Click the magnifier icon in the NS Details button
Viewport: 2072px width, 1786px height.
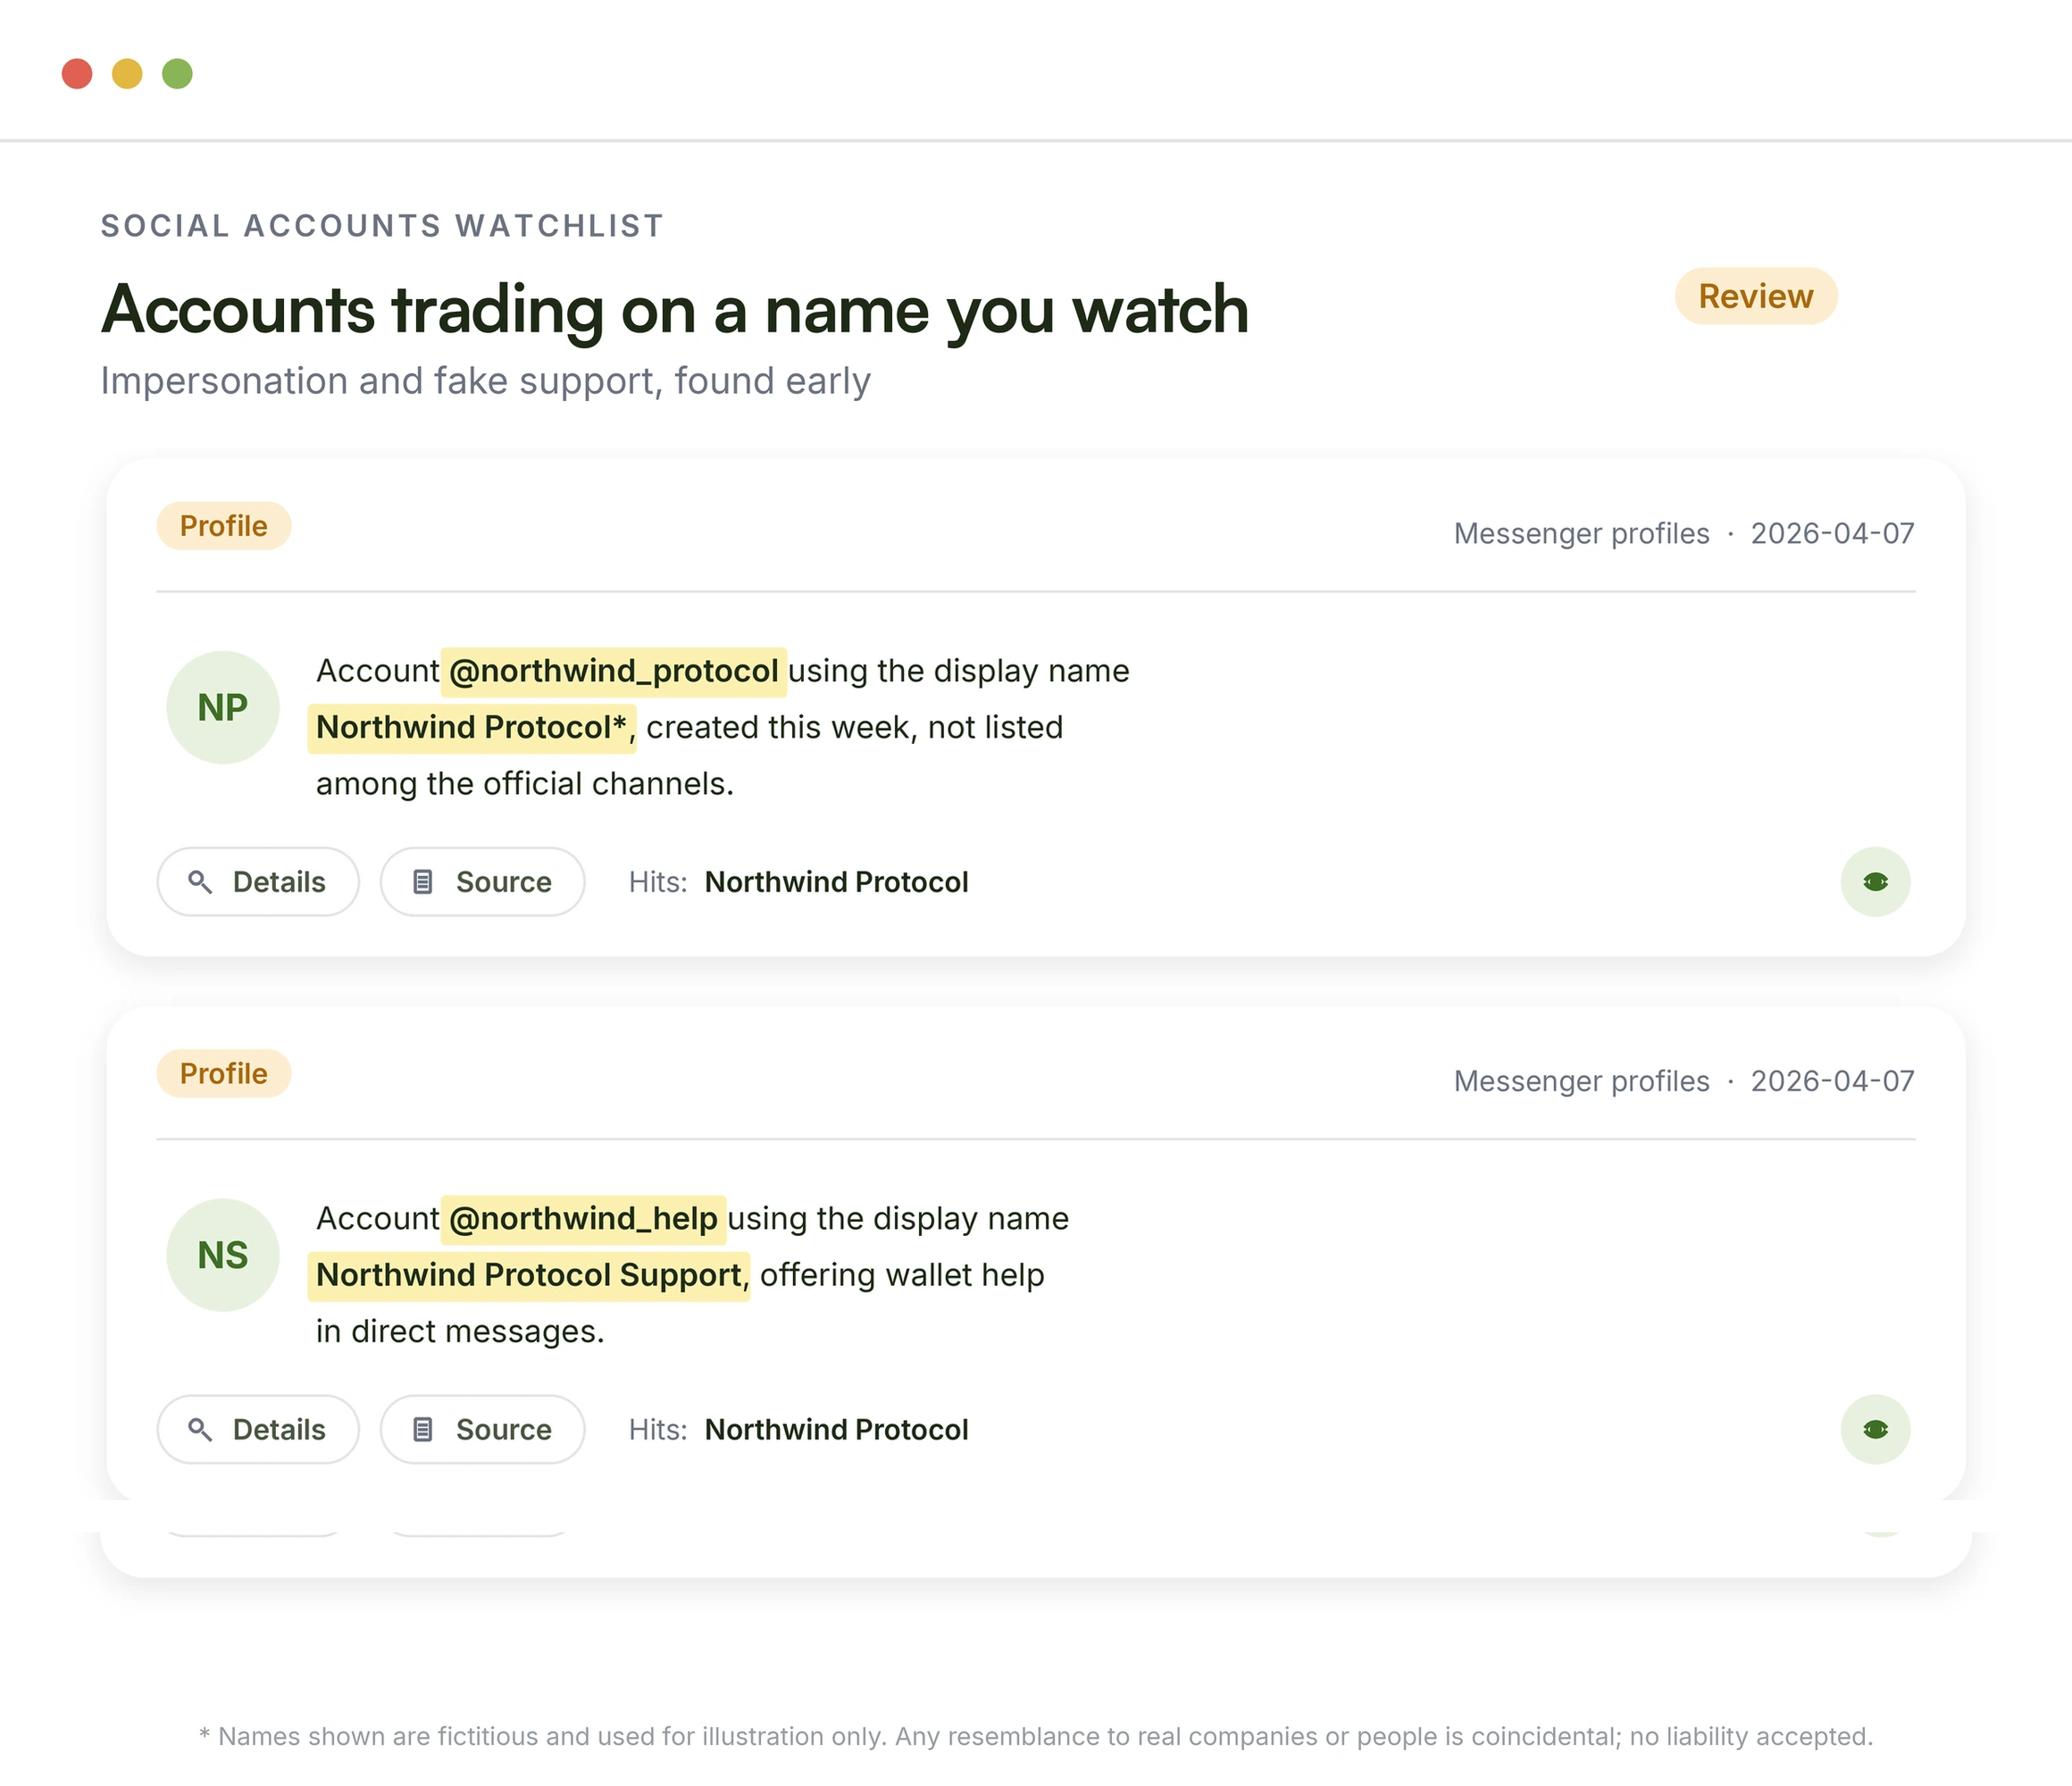coord(200,1430)
